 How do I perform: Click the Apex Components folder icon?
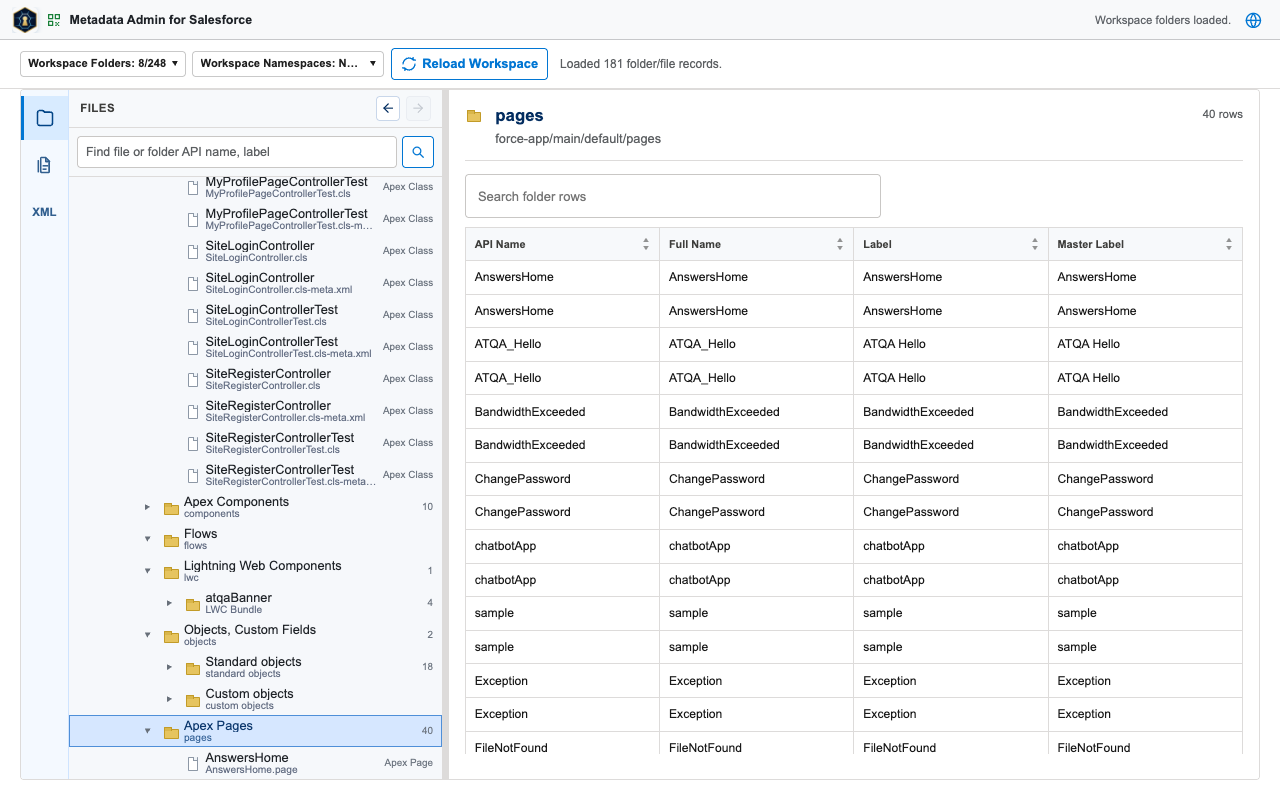[x=171, y=508]
